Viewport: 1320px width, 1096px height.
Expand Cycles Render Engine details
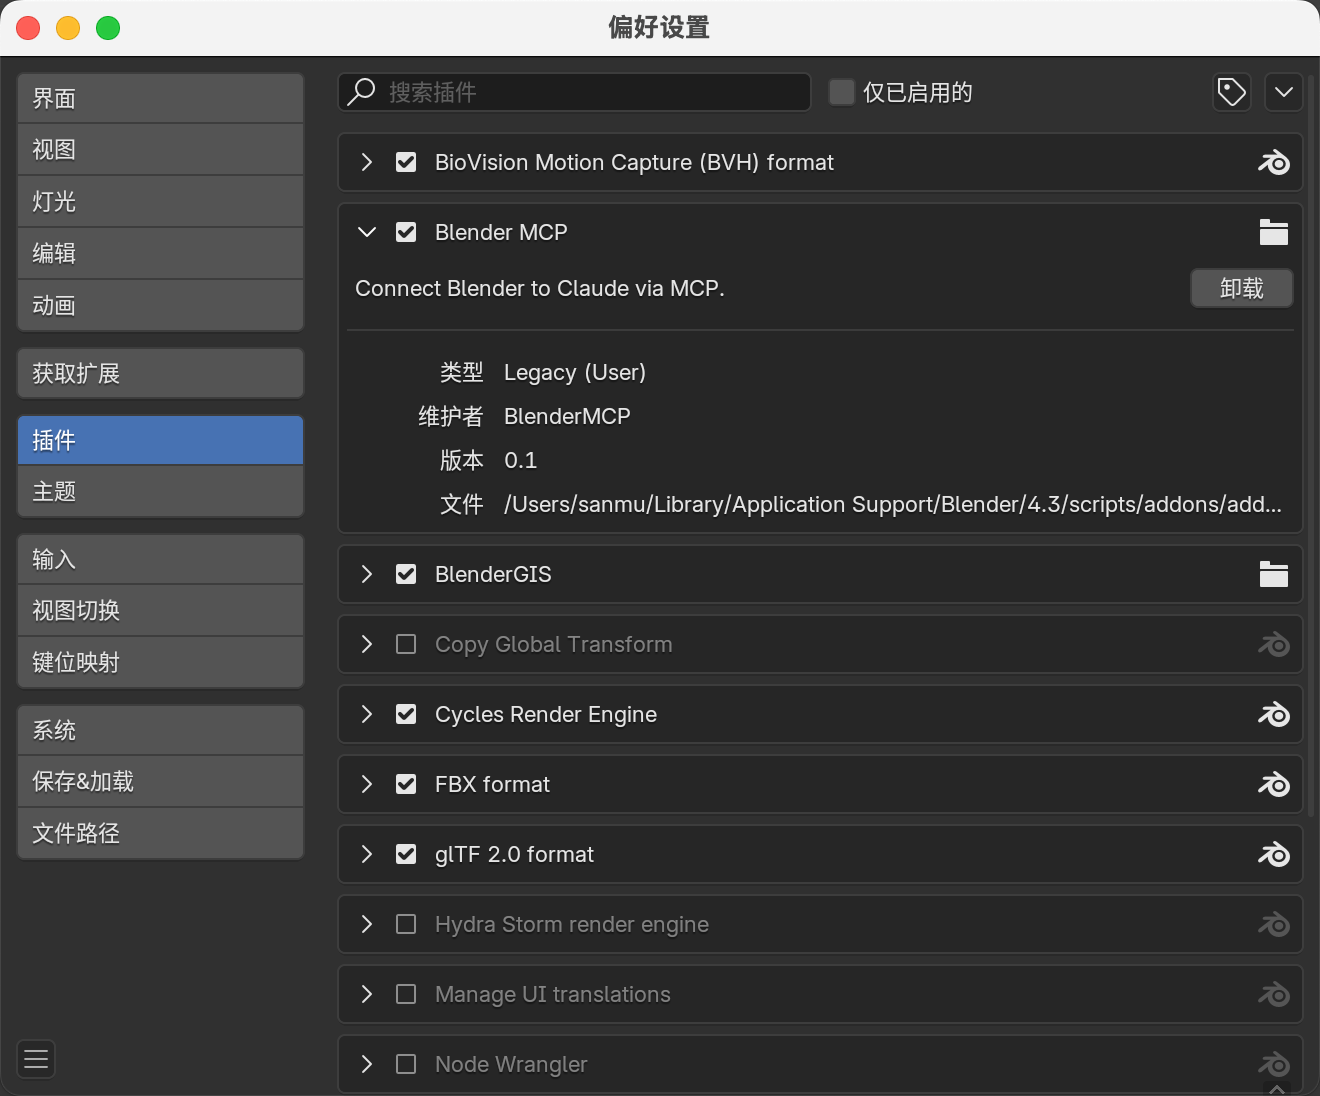click(367, 714)
